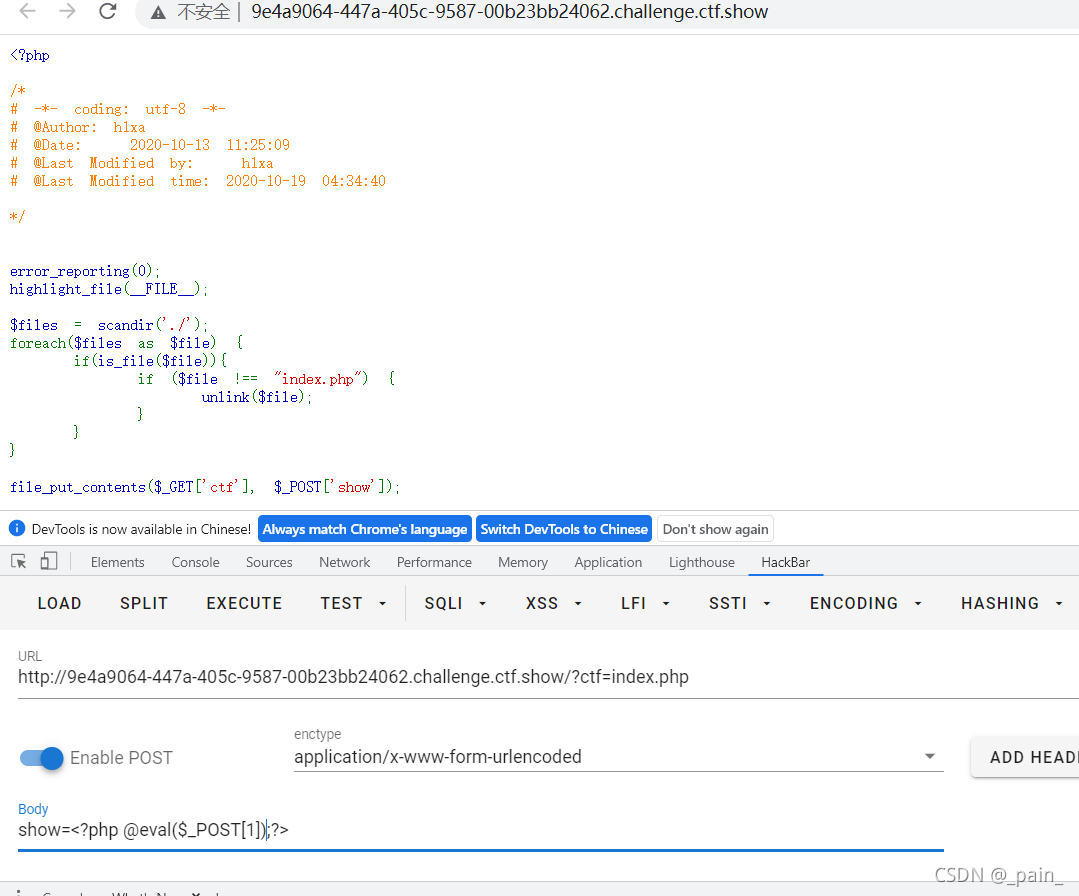Screen dimensions: 1079x896
Task: Click the error_reporting(0) code line
Action: 85,271
